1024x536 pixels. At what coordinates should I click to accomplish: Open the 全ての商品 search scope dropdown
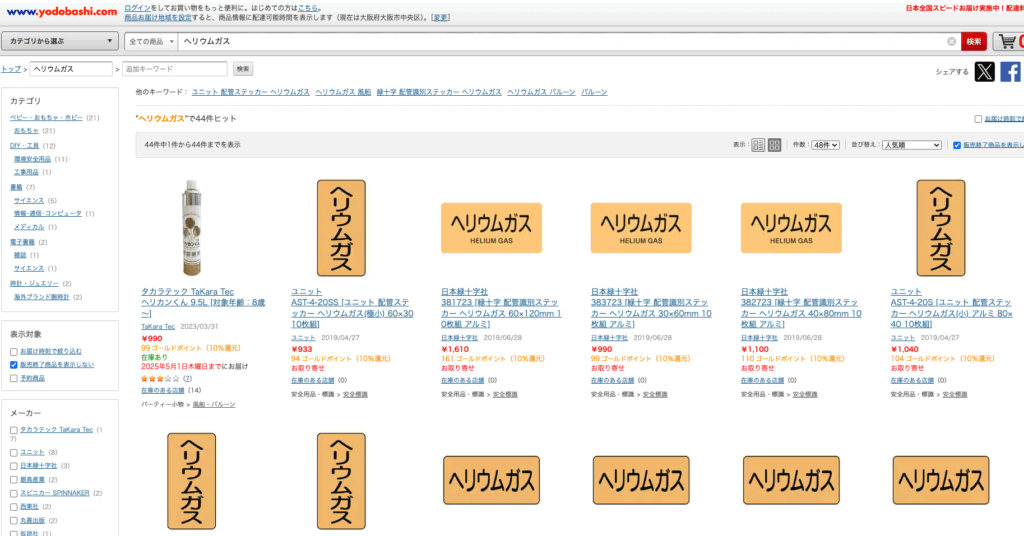click(x=152, y=41)
